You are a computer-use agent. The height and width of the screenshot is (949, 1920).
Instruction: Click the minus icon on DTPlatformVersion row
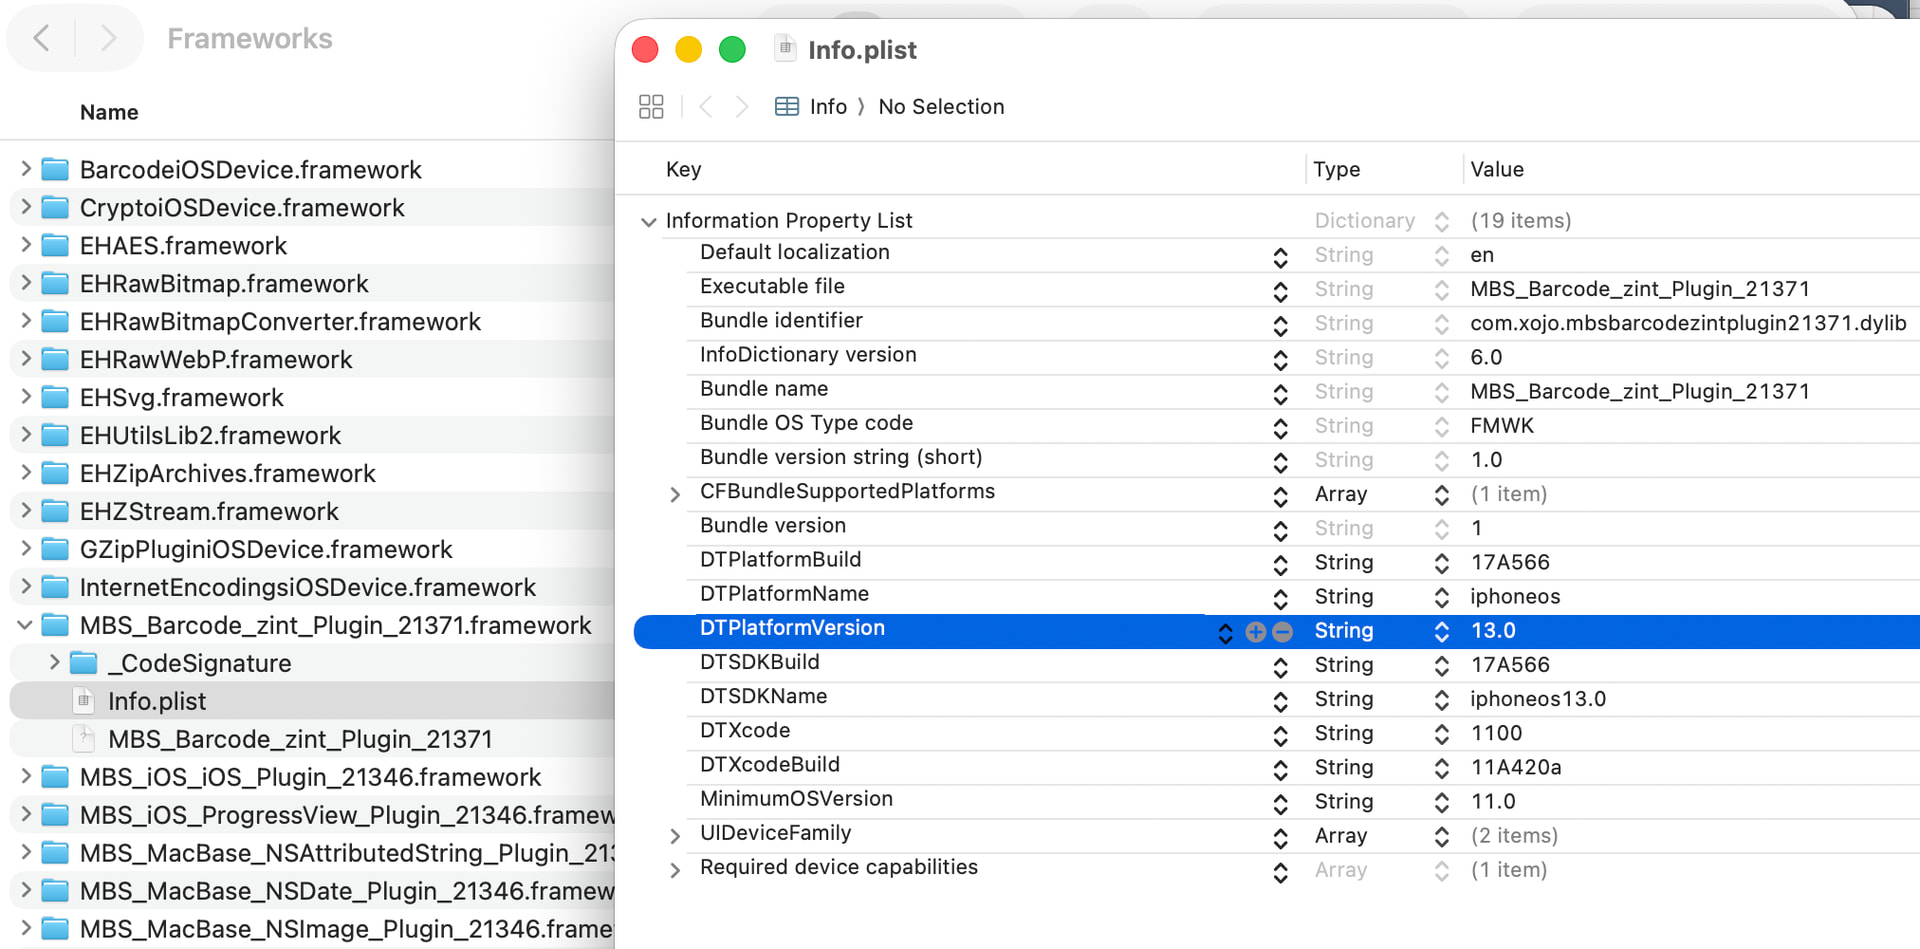[1282, 632]
